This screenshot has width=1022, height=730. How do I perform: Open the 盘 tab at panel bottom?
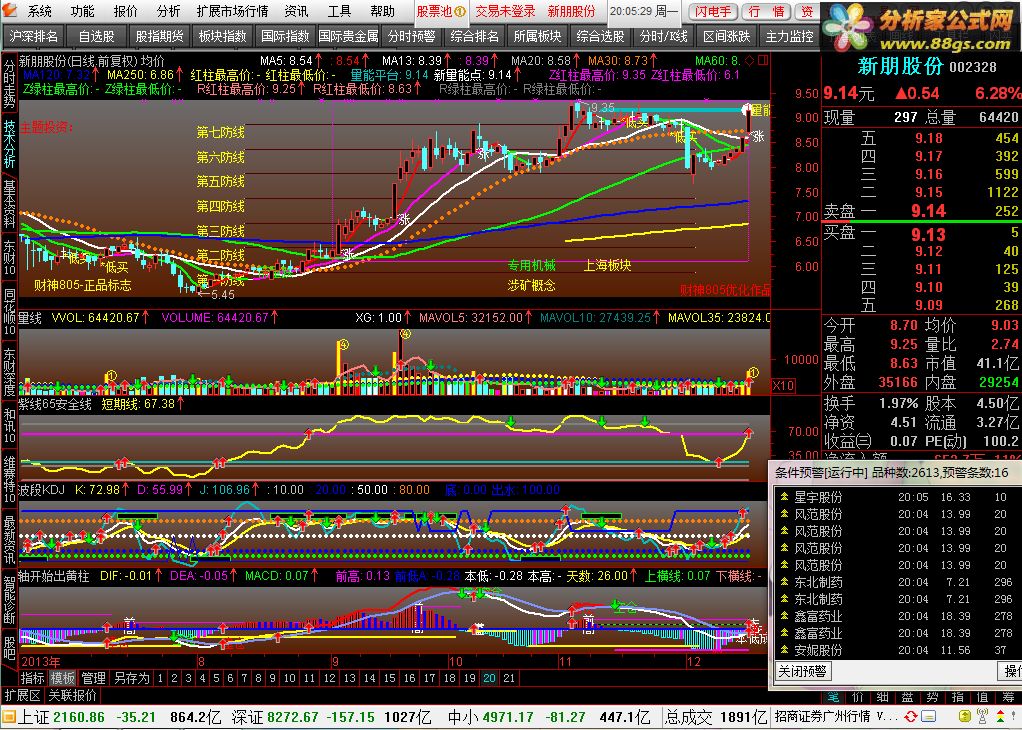[908, 697]
